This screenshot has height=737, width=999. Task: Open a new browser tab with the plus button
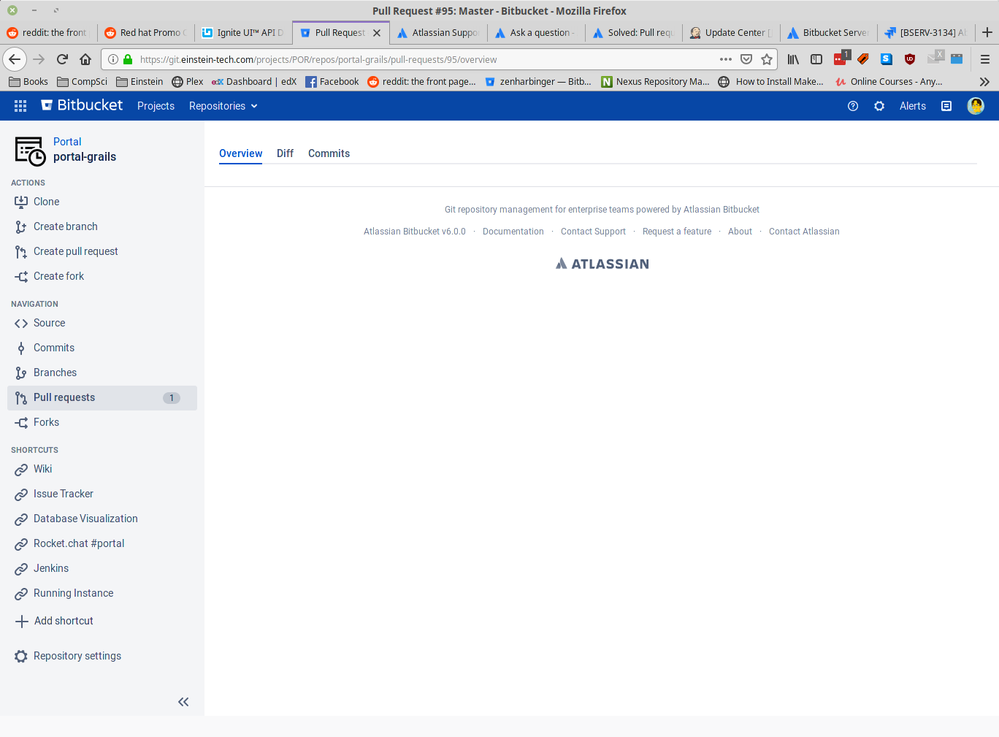click(987, 32)
